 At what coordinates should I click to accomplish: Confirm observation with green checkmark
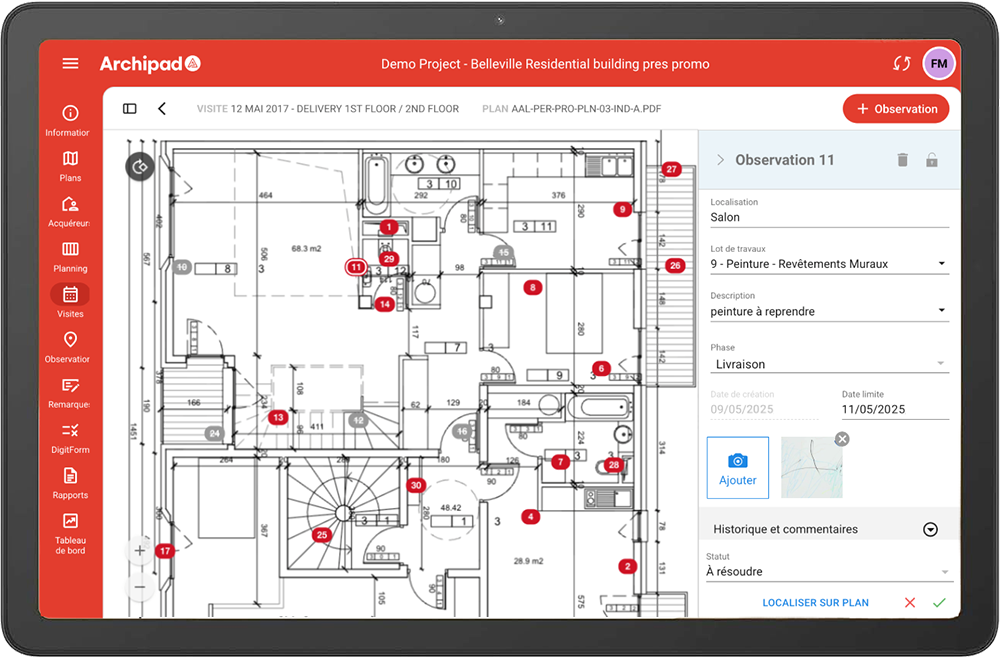(938, 603)
